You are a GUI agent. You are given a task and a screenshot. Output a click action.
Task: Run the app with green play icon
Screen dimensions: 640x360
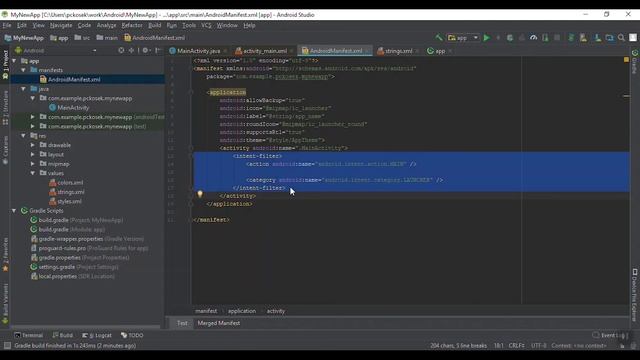(487, 38)
